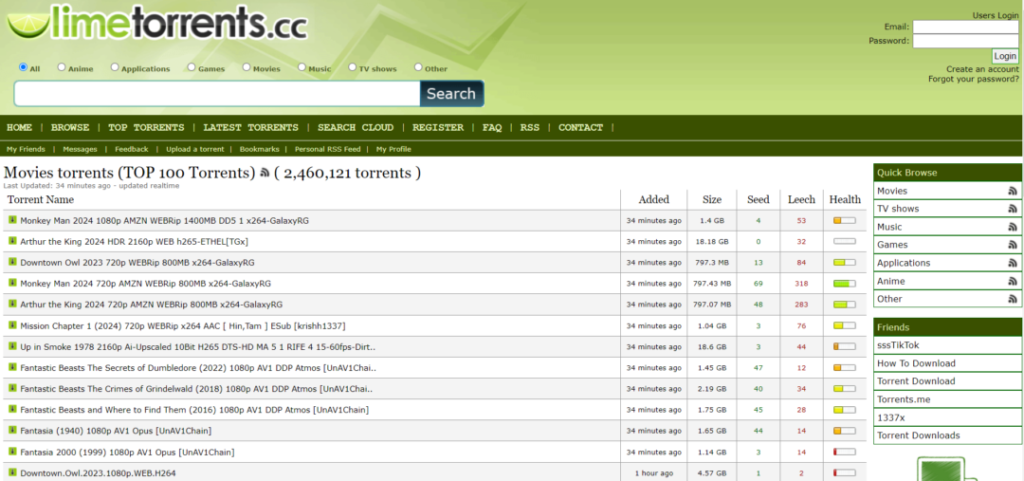
Task: Open the 1337x friend link
Action: click(x=891, y=417)
